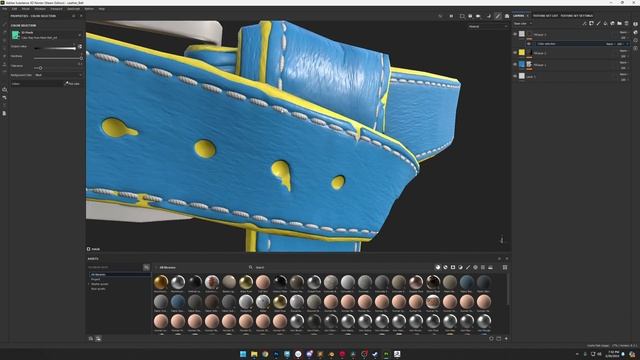
Task: Open File Explorer from the taskbar
Action: [x=254, y=354]
